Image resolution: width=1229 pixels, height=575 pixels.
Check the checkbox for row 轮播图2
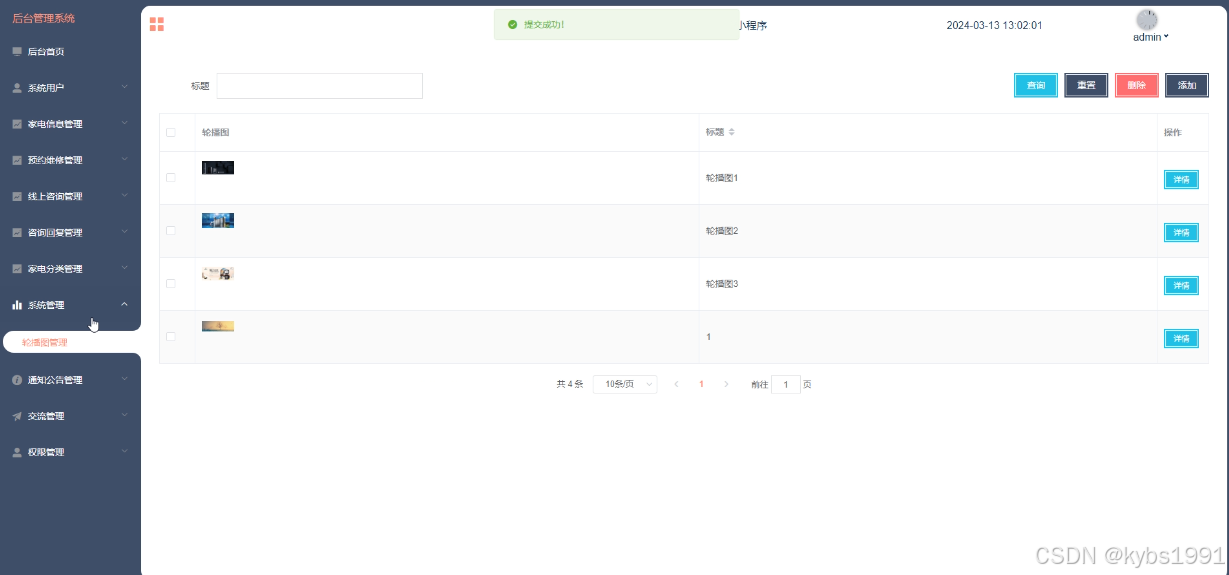click(x=170, y=230)
